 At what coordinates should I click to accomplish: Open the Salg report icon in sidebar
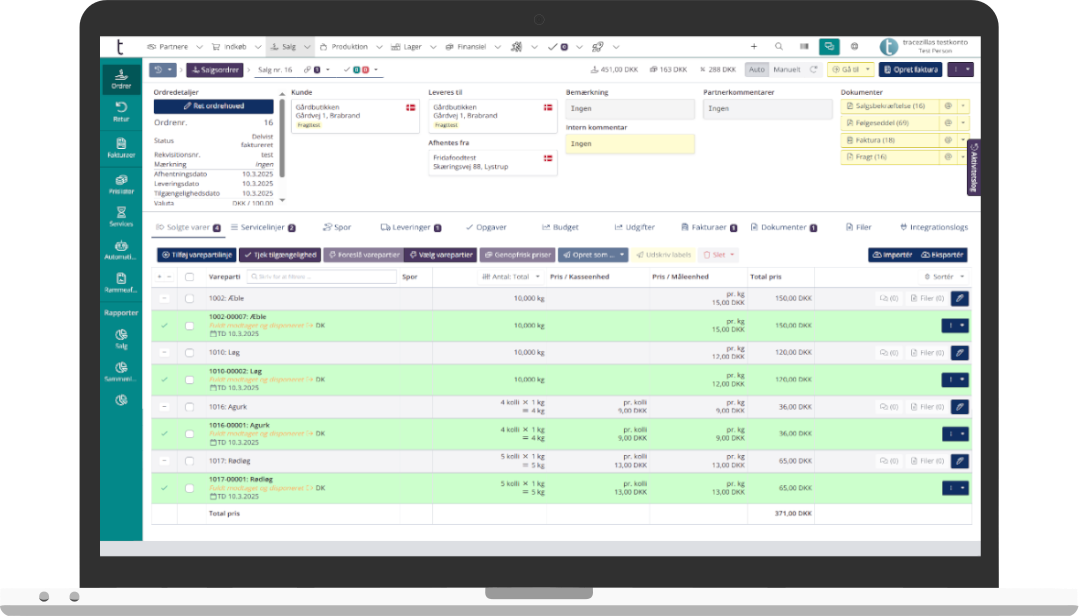pos(121,339)
